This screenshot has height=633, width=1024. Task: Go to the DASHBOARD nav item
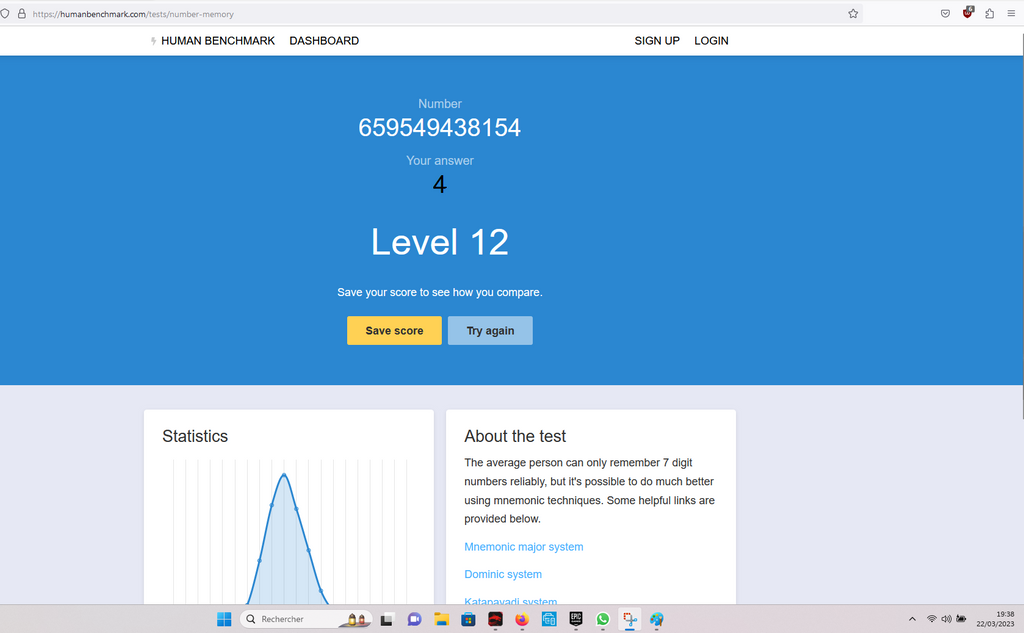click(324, 41)
